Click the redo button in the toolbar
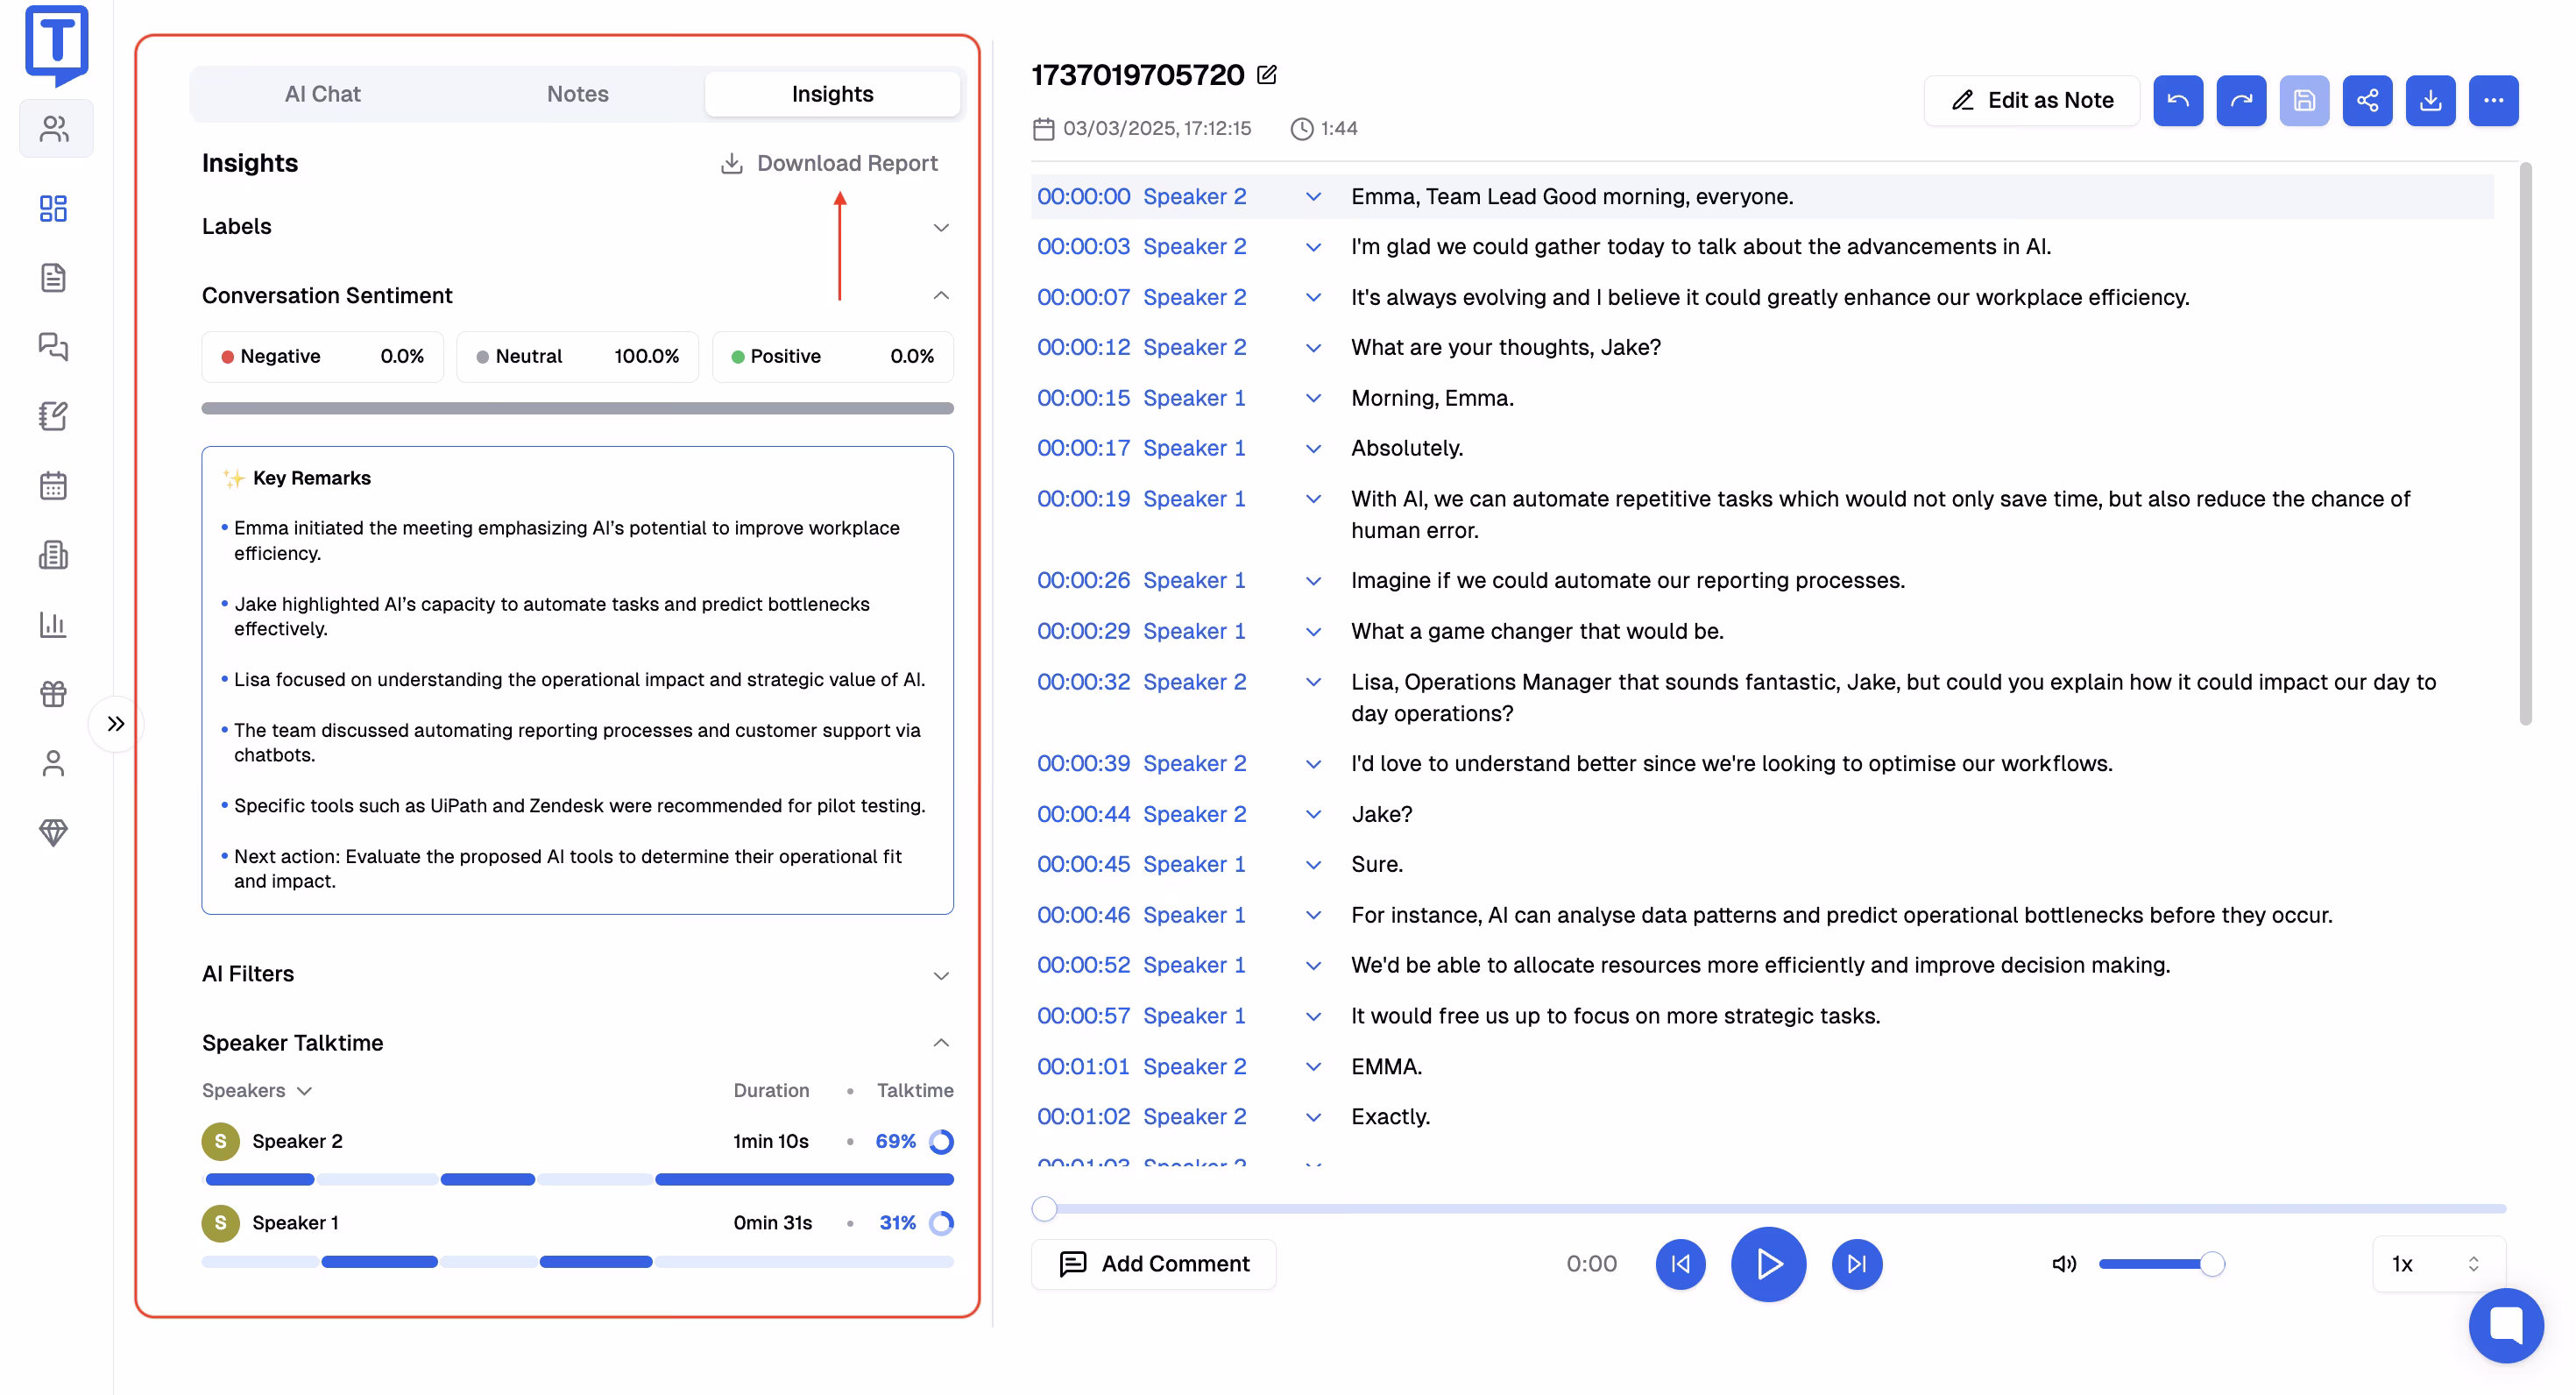 tap(2241, 100)
